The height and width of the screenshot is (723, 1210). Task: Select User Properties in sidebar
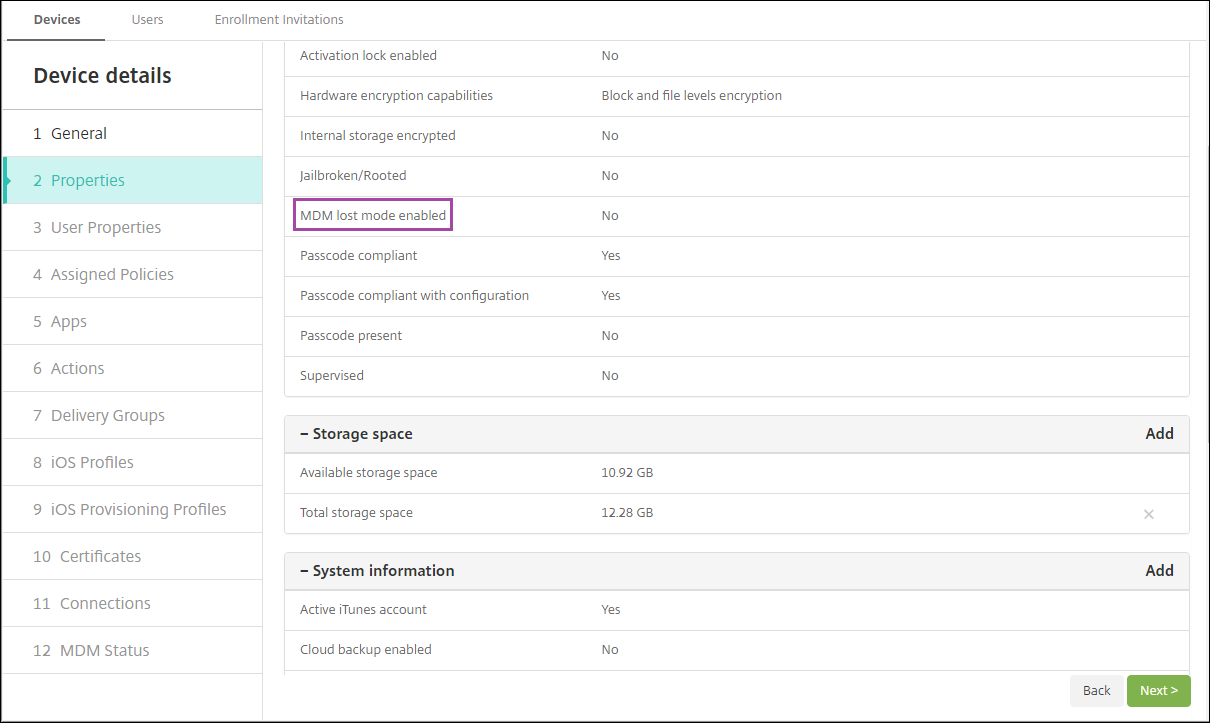click(105, 228)
